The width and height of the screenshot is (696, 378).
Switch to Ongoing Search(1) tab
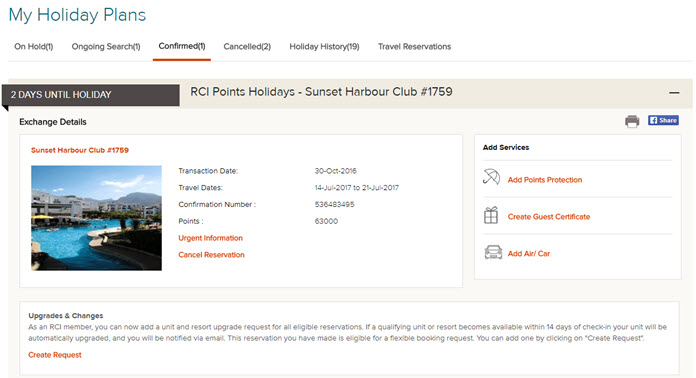point(106,47)
